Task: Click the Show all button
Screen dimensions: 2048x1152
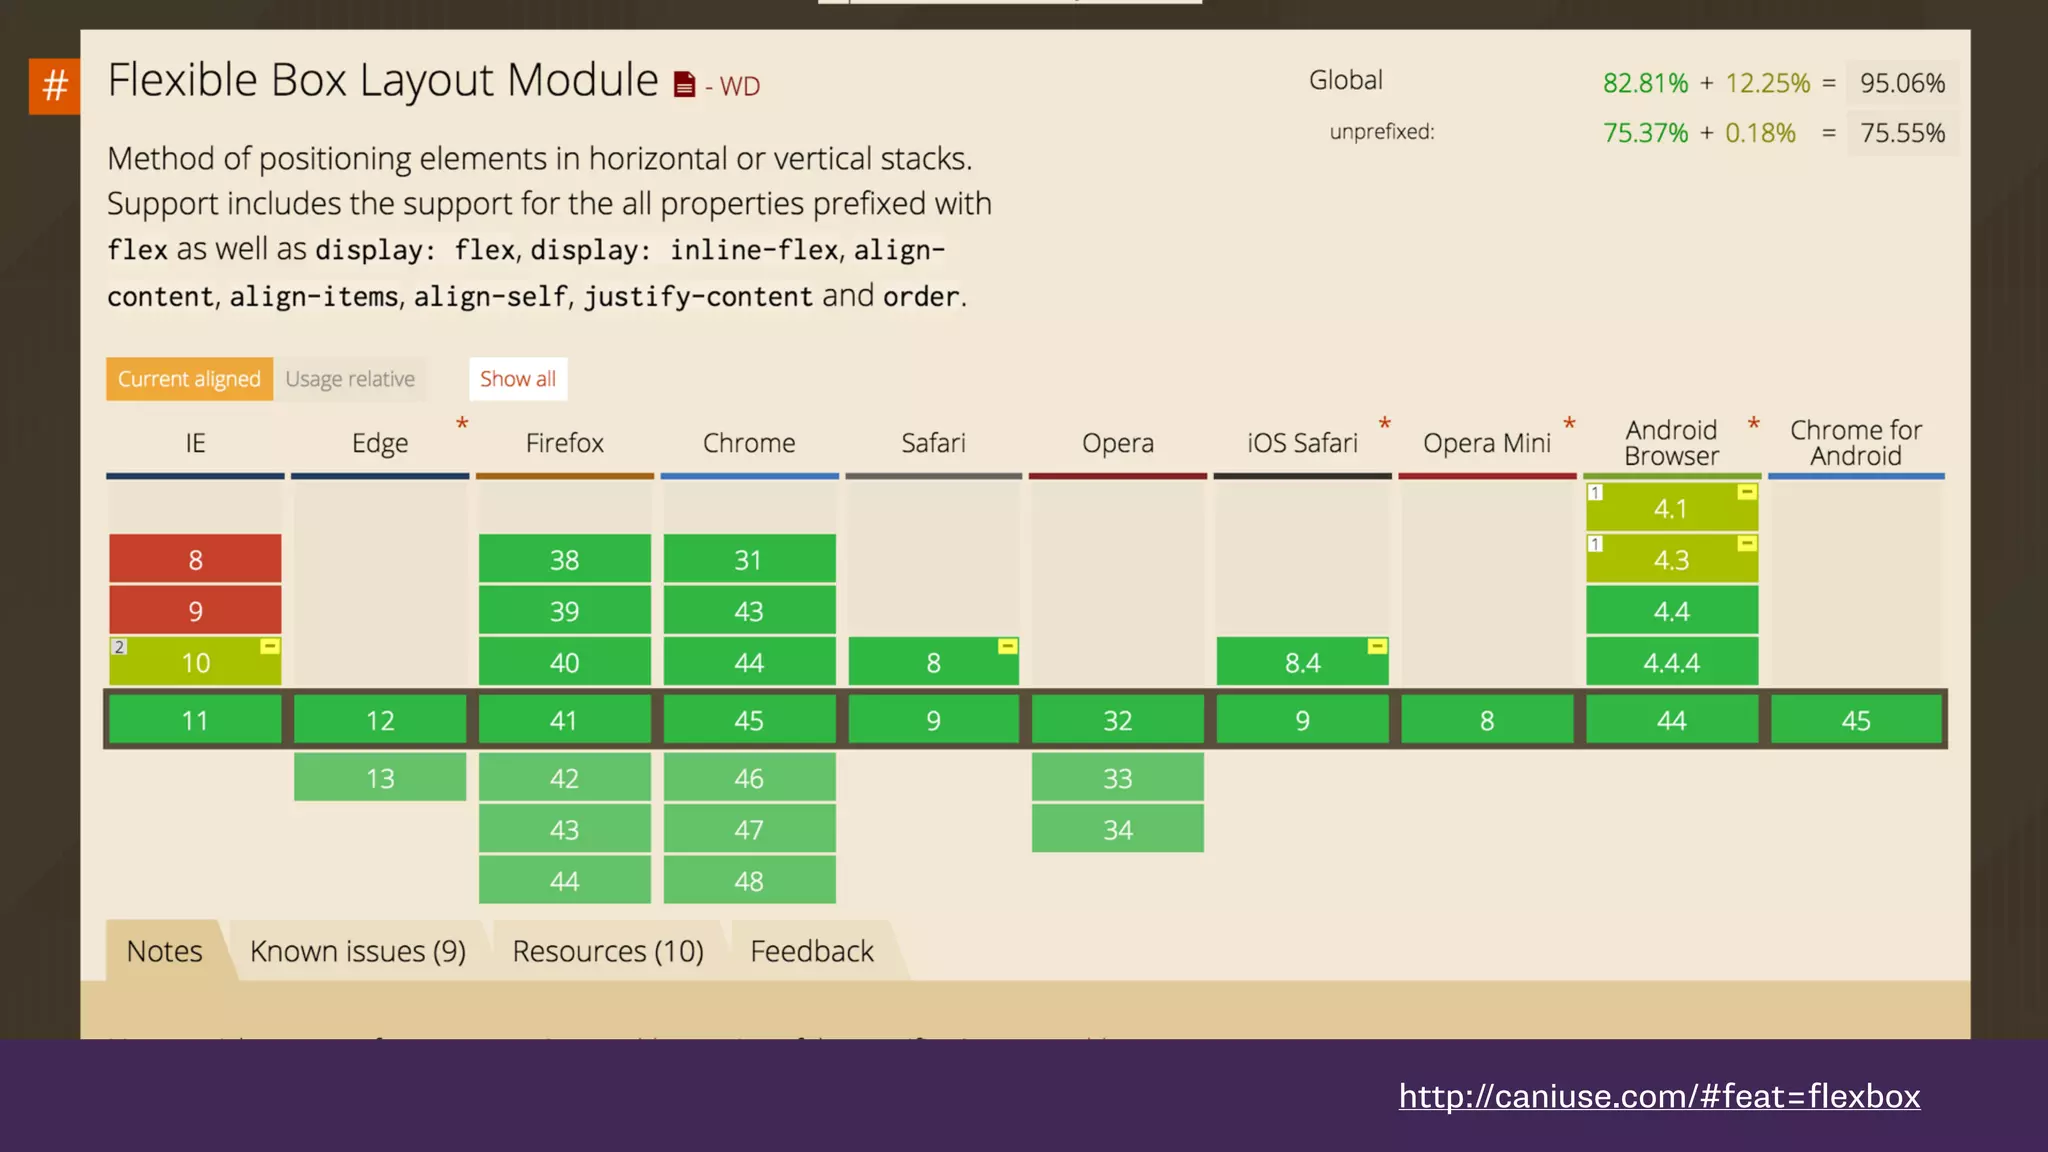Action: pos(518,379)
